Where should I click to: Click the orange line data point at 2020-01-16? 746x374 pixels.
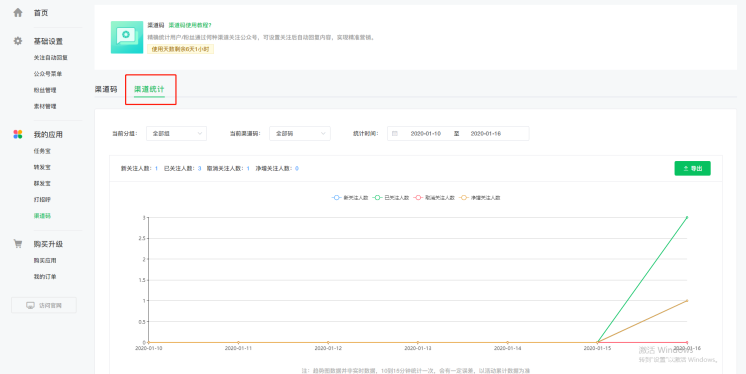click(x=687, y=301)
